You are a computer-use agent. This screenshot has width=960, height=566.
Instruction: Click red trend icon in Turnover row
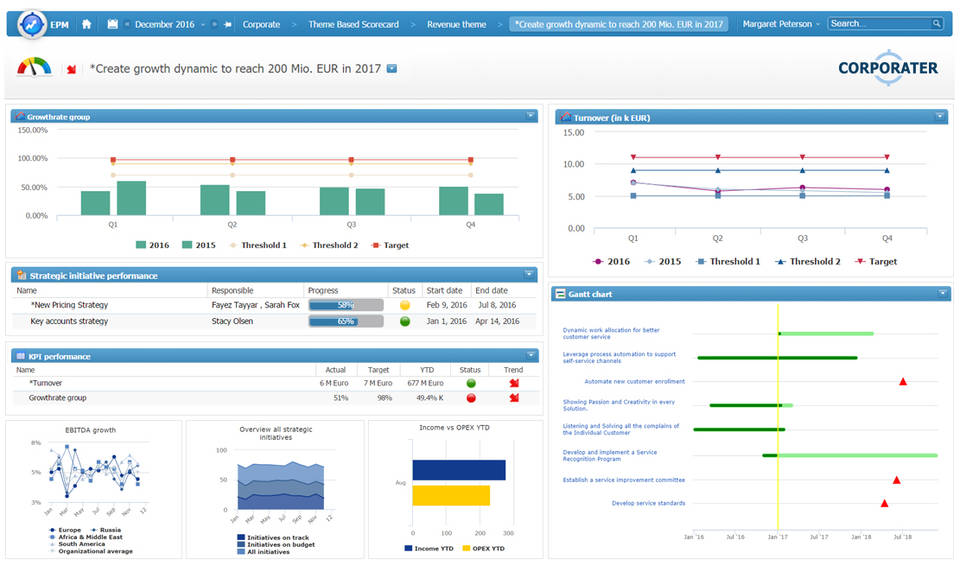[x=514, y=382]
